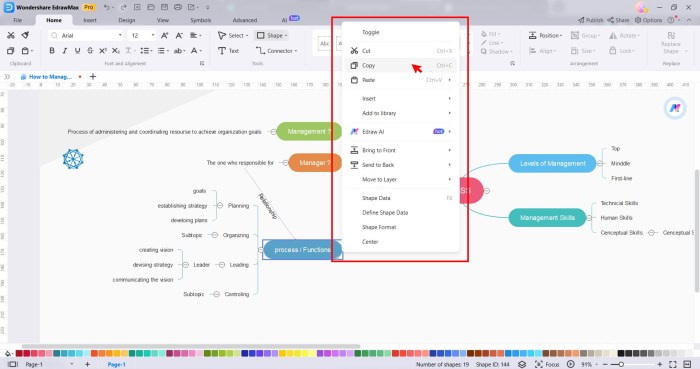Click the Share button
The height and width of the screenshot is (369, 700).
618,20
